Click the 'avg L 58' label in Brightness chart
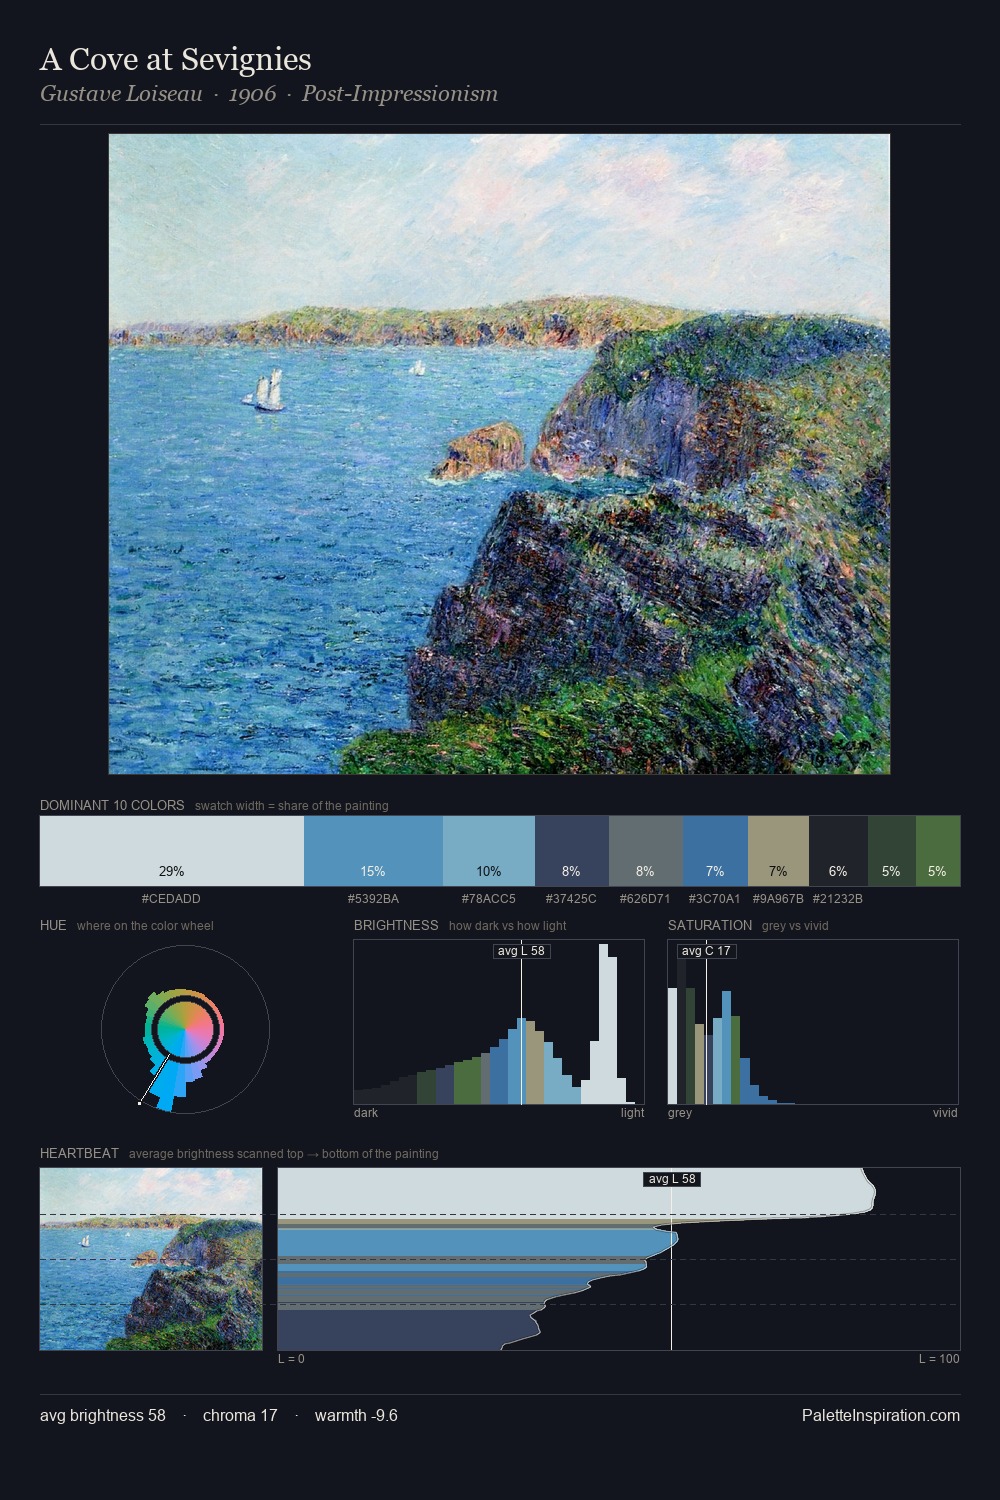Image resolution: width=1000 pixels, height=1500 pixels. pos(521,951)
